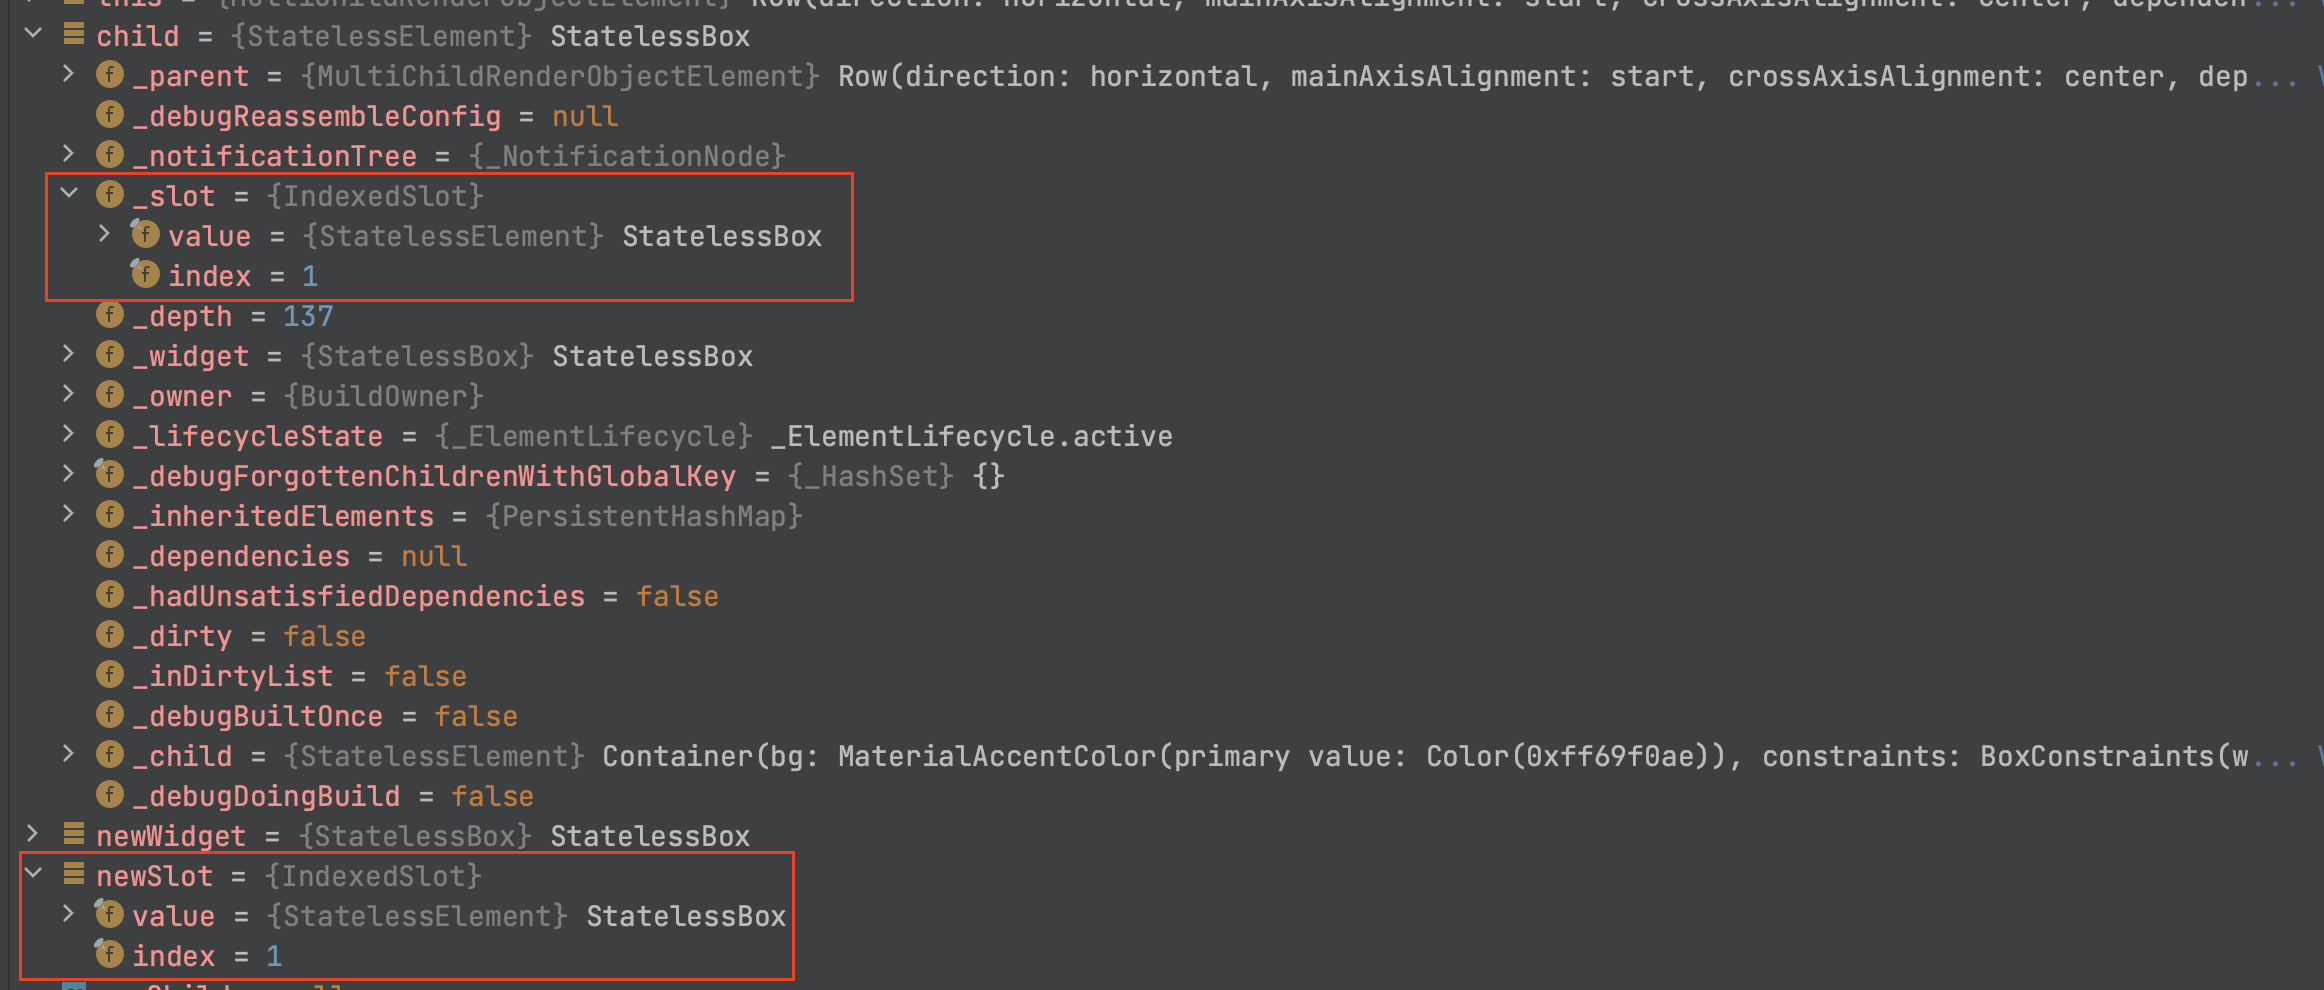The image size is (2324, 990).
Task: Click the field icon next to _dirty
Action: tap(110, 635)
